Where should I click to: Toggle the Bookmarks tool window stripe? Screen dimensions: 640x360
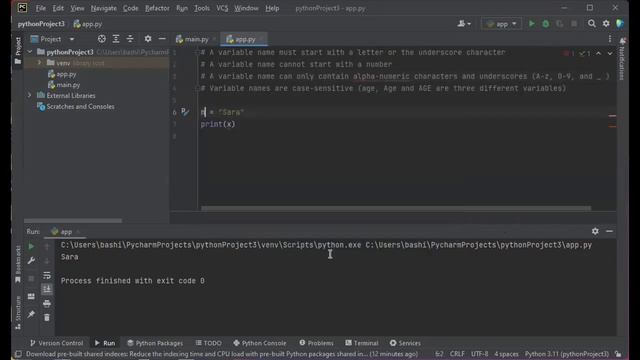pyautogui.click(x=18, y=264)
